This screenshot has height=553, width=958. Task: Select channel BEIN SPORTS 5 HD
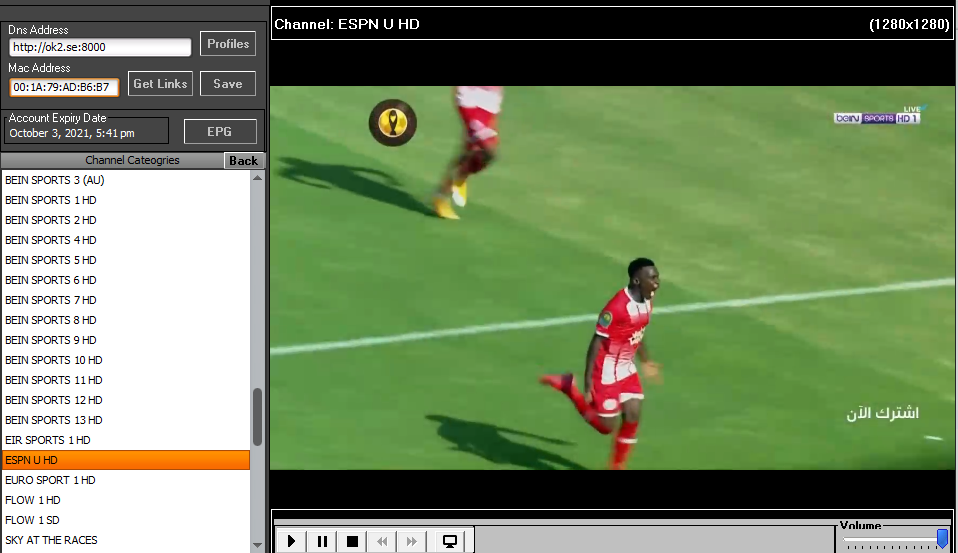pyautogui.click(x=126, y=260)
